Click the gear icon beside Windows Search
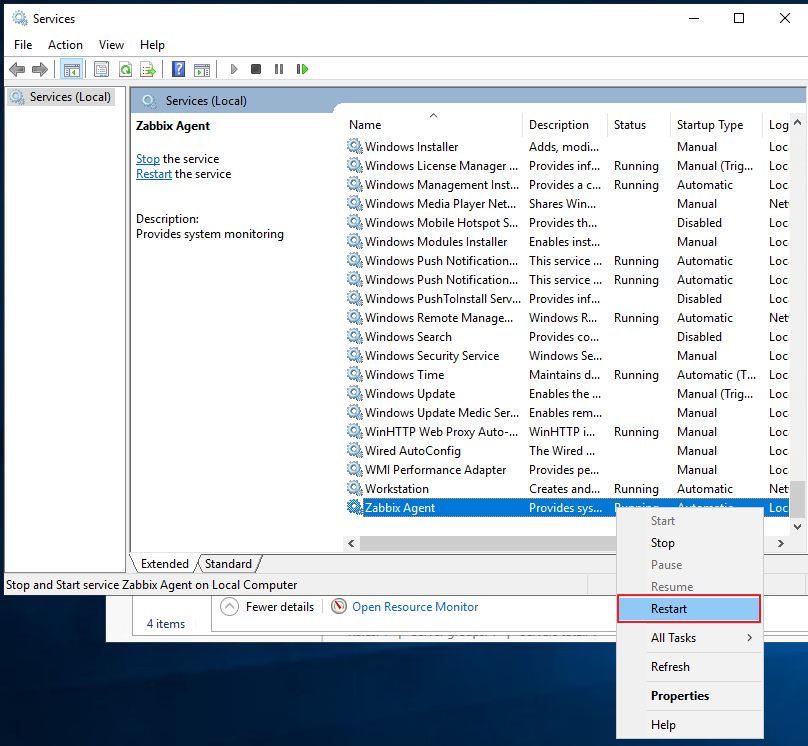 pyautogui.click(x=354, y=336)
